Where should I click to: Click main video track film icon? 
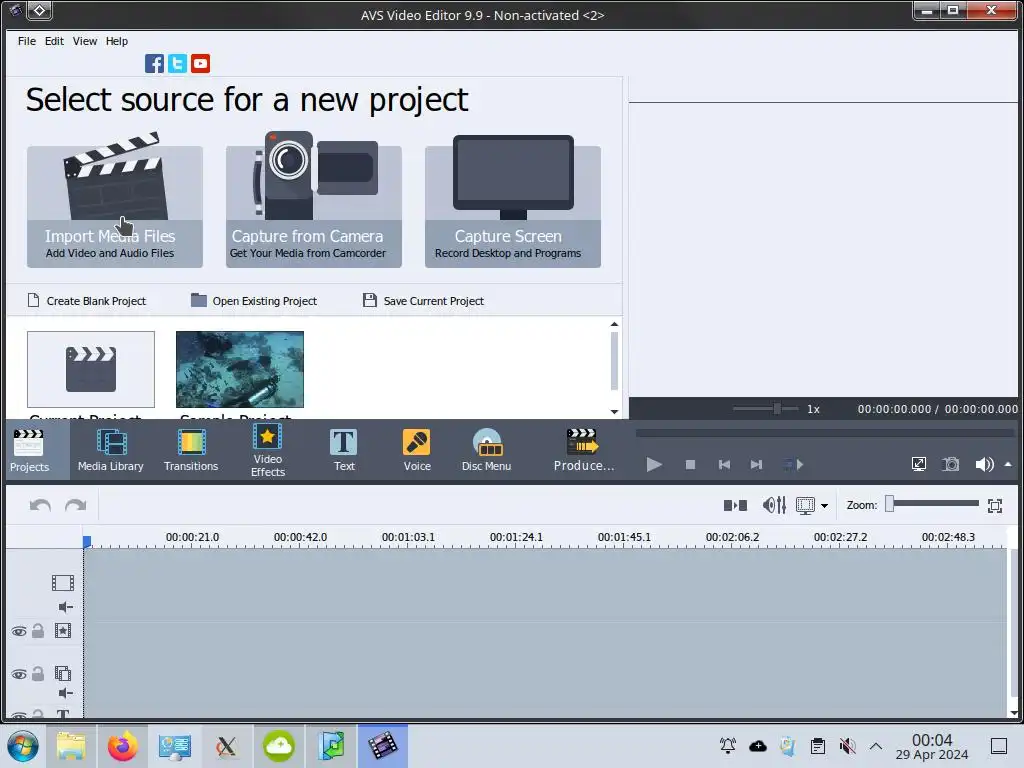(x=63, y=583)
